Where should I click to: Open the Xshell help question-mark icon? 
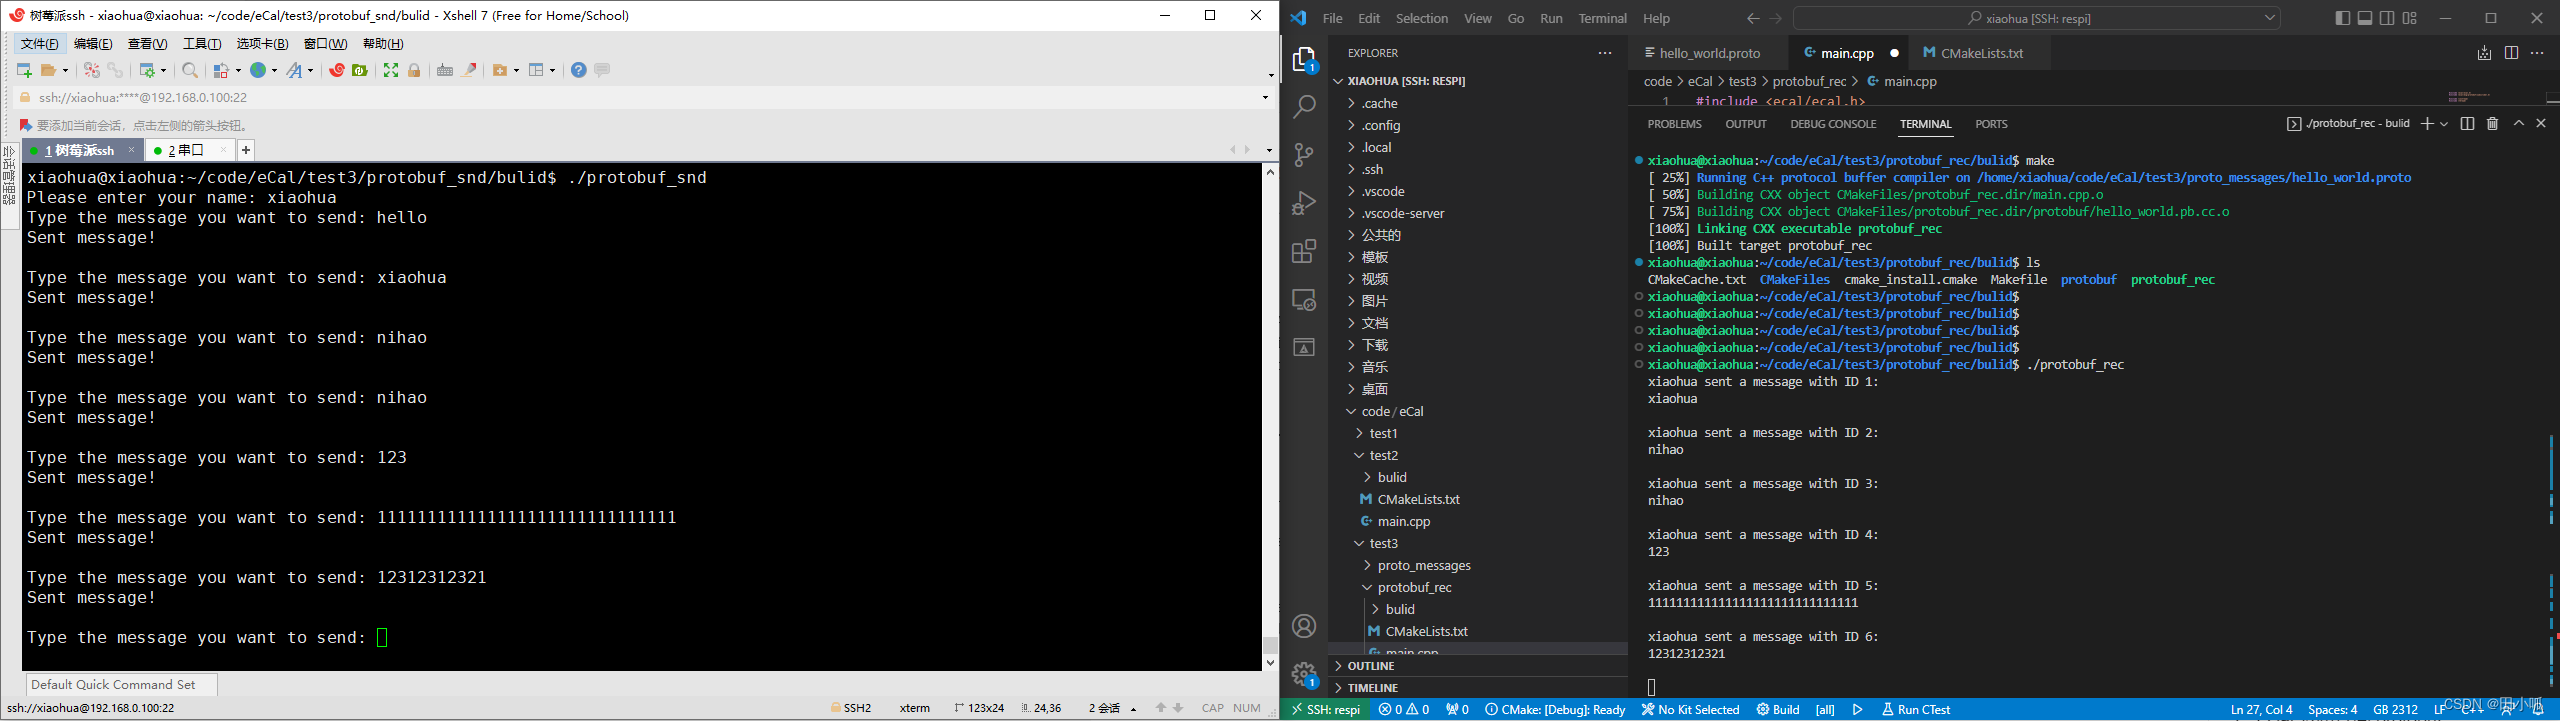click(578, 70)
